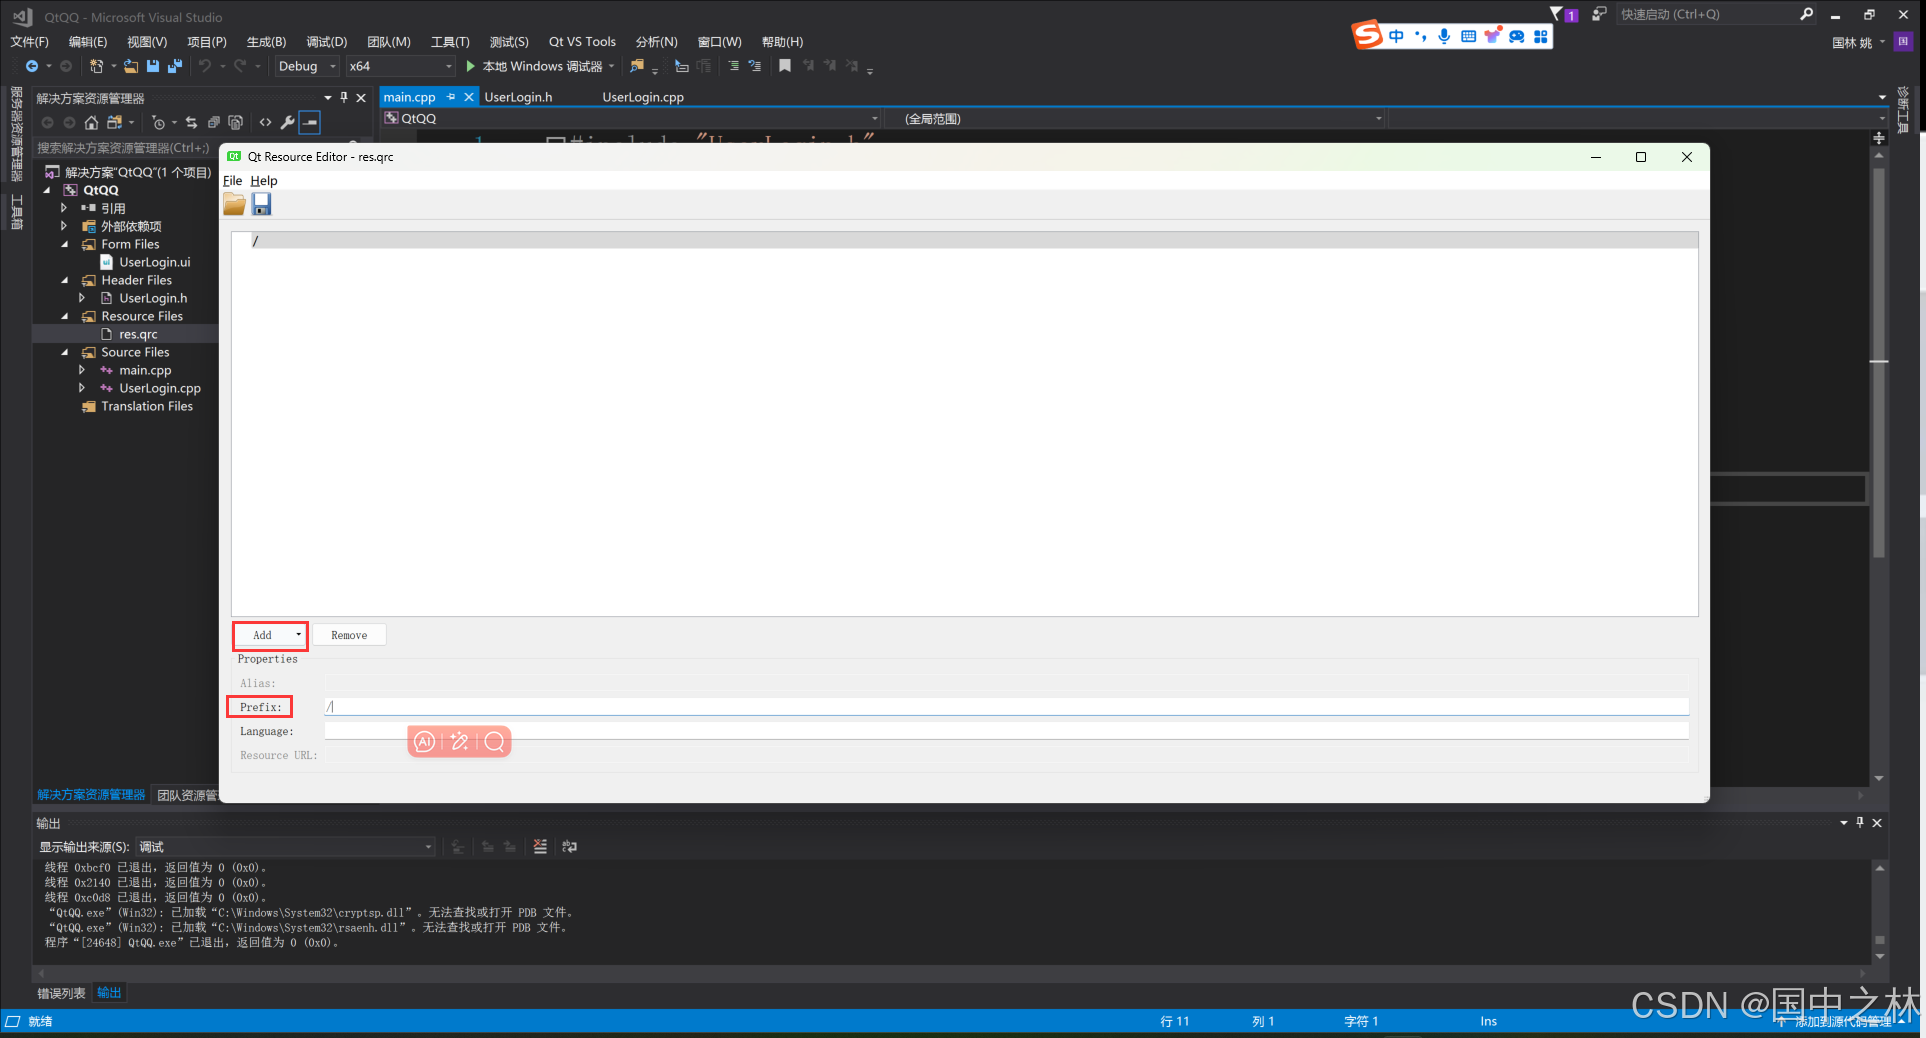
Task: Open the 文件(F) menu
Action: (x=29, y=42)
